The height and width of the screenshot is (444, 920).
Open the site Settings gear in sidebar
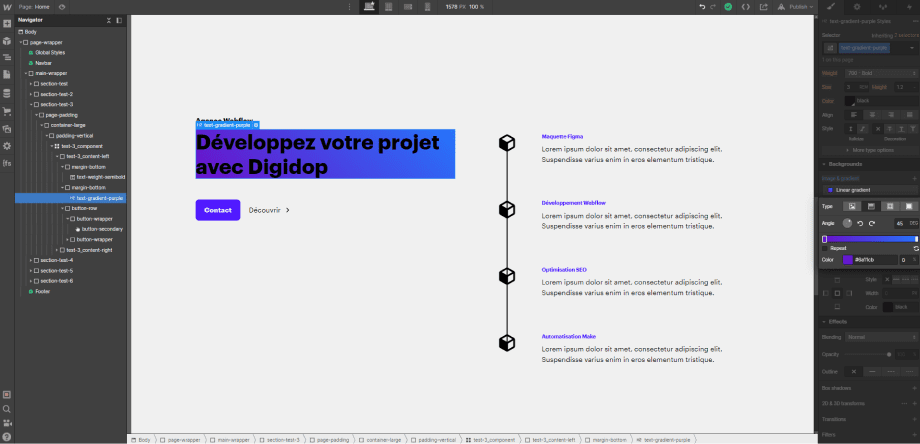[x=7, y=145]
